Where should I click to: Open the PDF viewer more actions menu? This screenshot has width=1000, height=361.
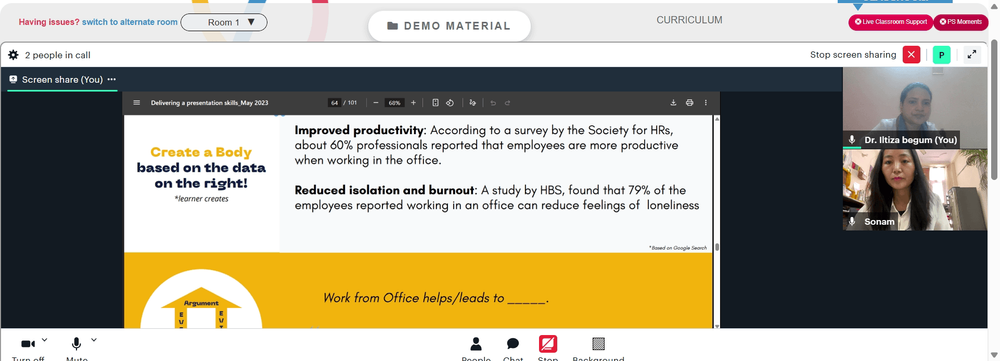(x=705, y=103)
